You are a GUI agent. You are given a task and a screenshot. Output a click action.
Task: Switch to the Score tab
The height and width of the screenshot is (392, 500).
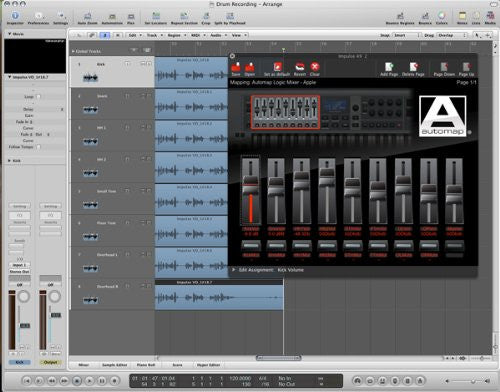[177, 365]
